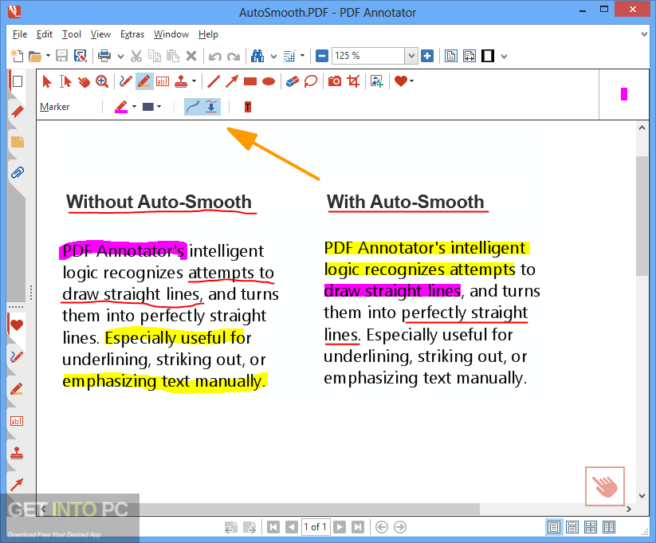656x543 pixels.
Task: Go to the first page button
Action: 273,527
